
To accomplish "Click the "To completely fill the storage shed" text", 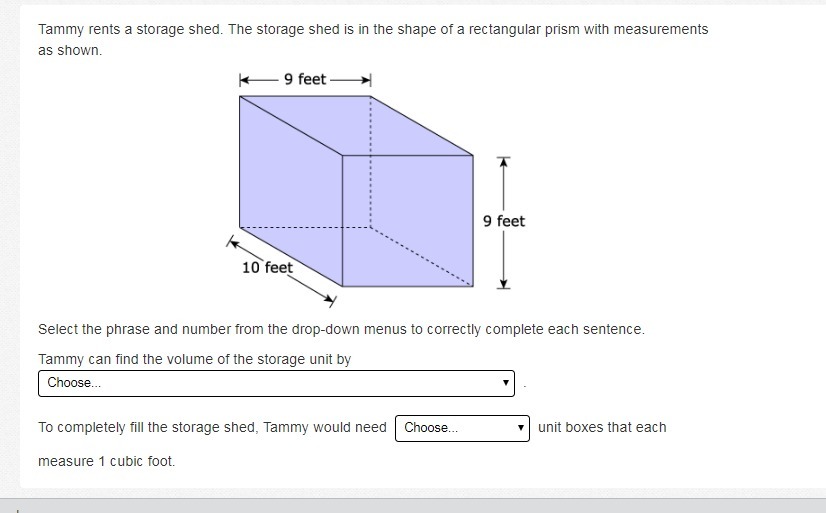I will pyautogui.click(x=212, y=427).
